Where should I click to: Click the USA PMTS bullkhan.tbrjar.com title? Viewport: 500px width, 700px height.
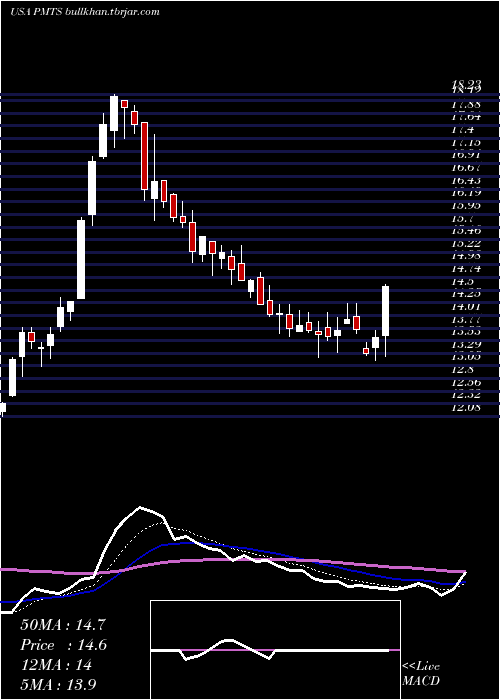(85, 12)
